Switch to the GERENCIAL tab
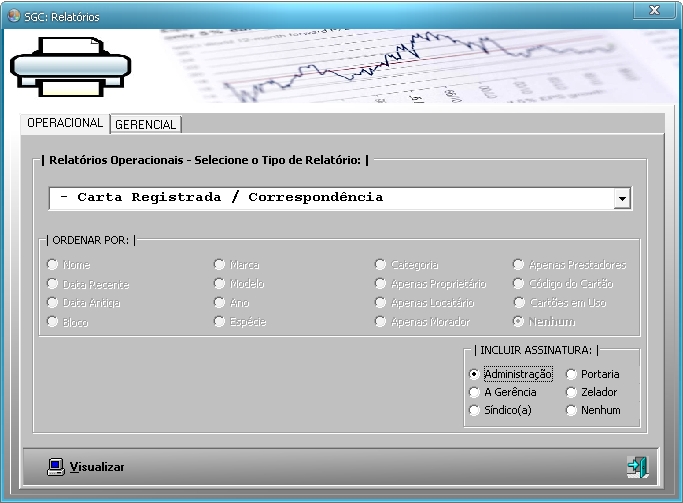Image resolution: width=683 pixels, height=503 pixels. [x=146, y=124]
